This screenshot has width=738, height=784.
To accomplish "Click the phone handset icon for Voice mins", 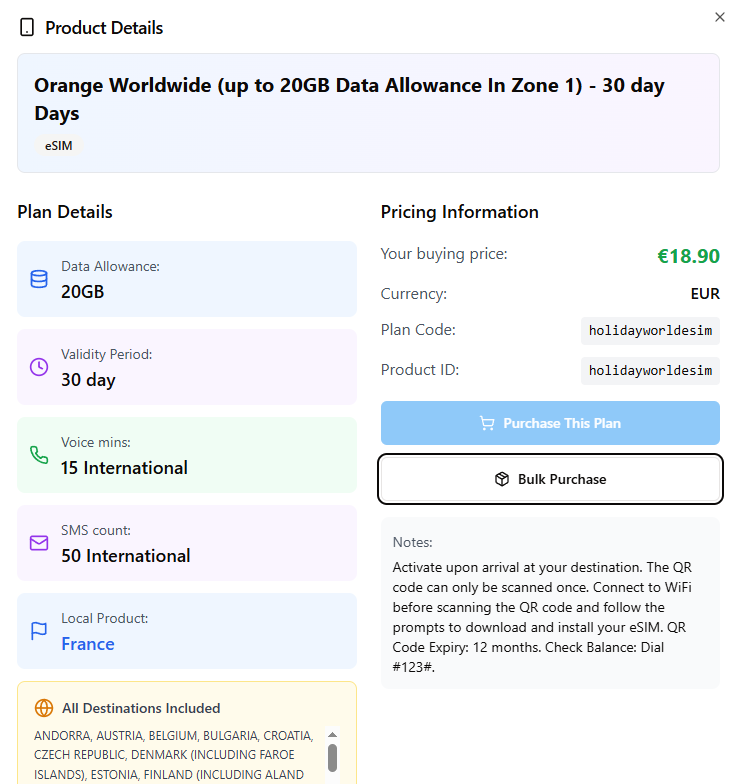I will [x=39, y=455].
